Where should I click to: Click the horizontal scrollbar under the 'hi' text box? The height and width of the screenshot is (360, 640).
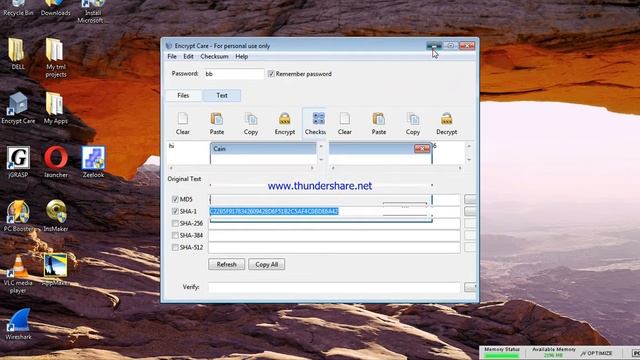(x=242, y=168)
